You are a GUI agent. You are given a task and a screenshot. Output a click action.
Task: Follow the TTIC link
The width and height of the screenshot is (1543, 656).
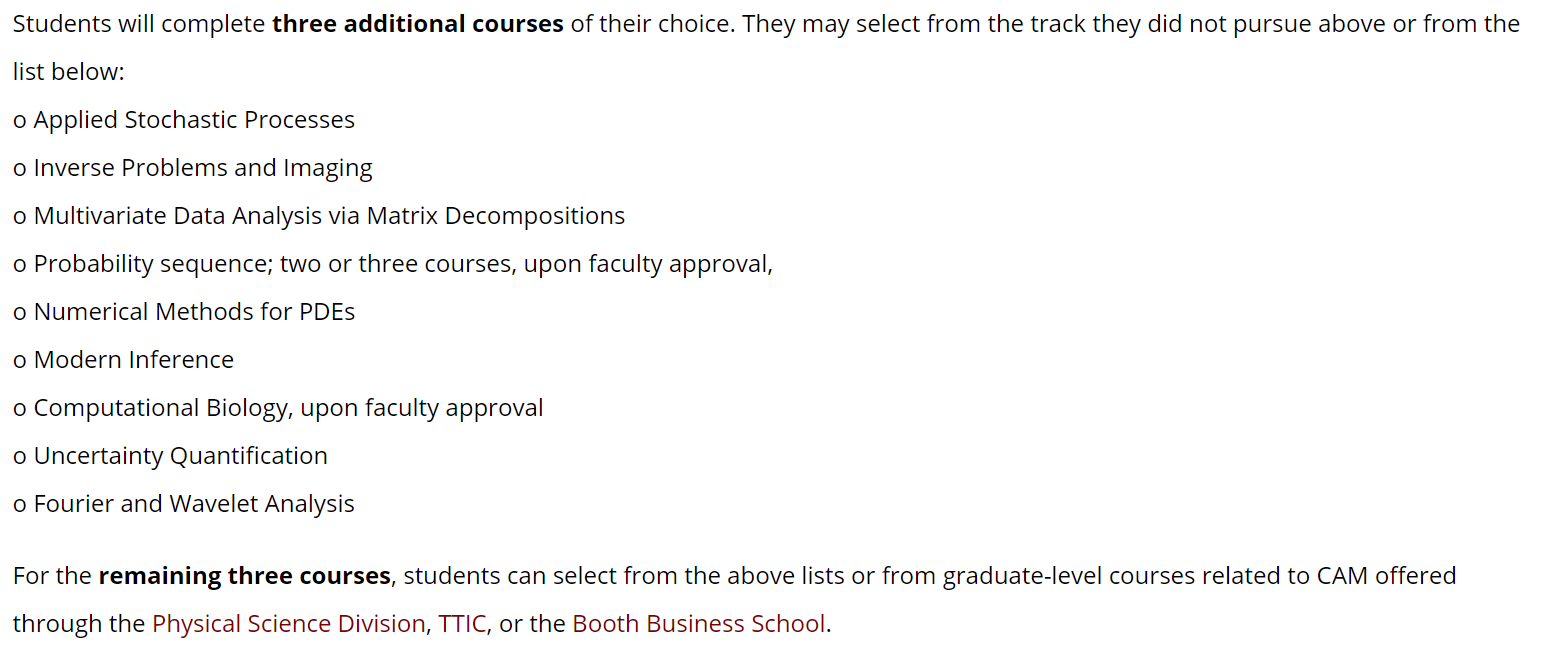tap(462, 624)
